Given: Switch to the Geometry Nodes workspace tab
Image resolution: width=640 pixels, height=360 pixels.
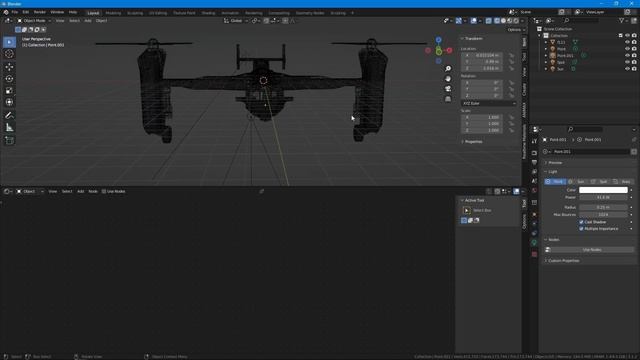Looking at the screenshot, I should (310, 13).
